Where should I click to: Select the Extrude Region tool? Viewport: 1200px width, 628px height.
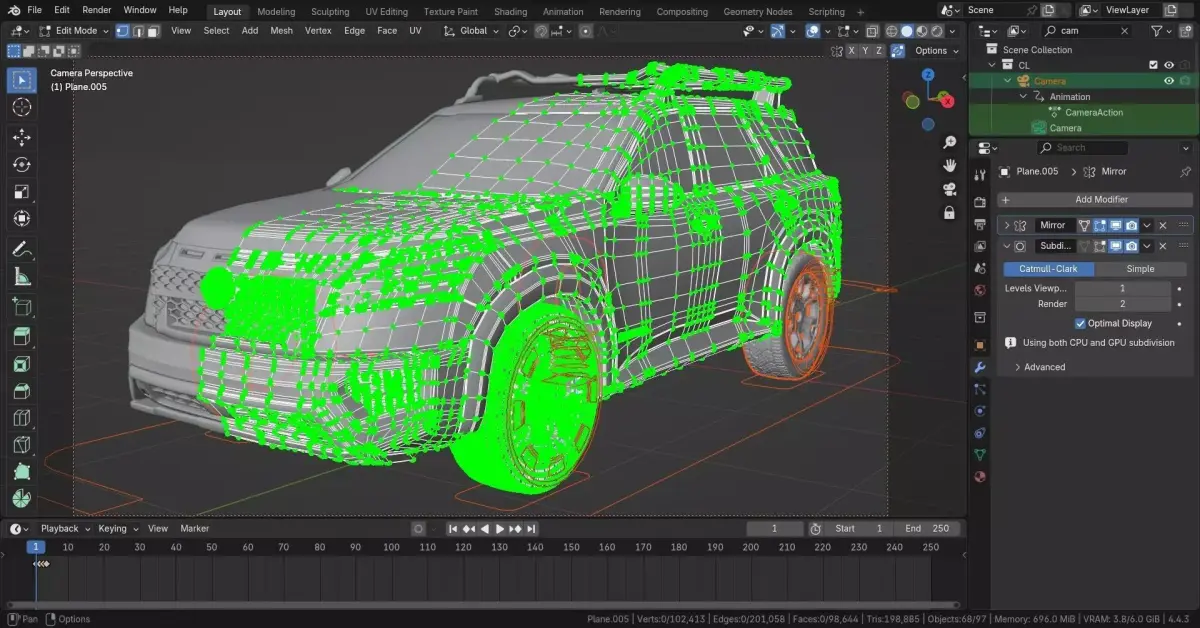click(x=22, y=338)
